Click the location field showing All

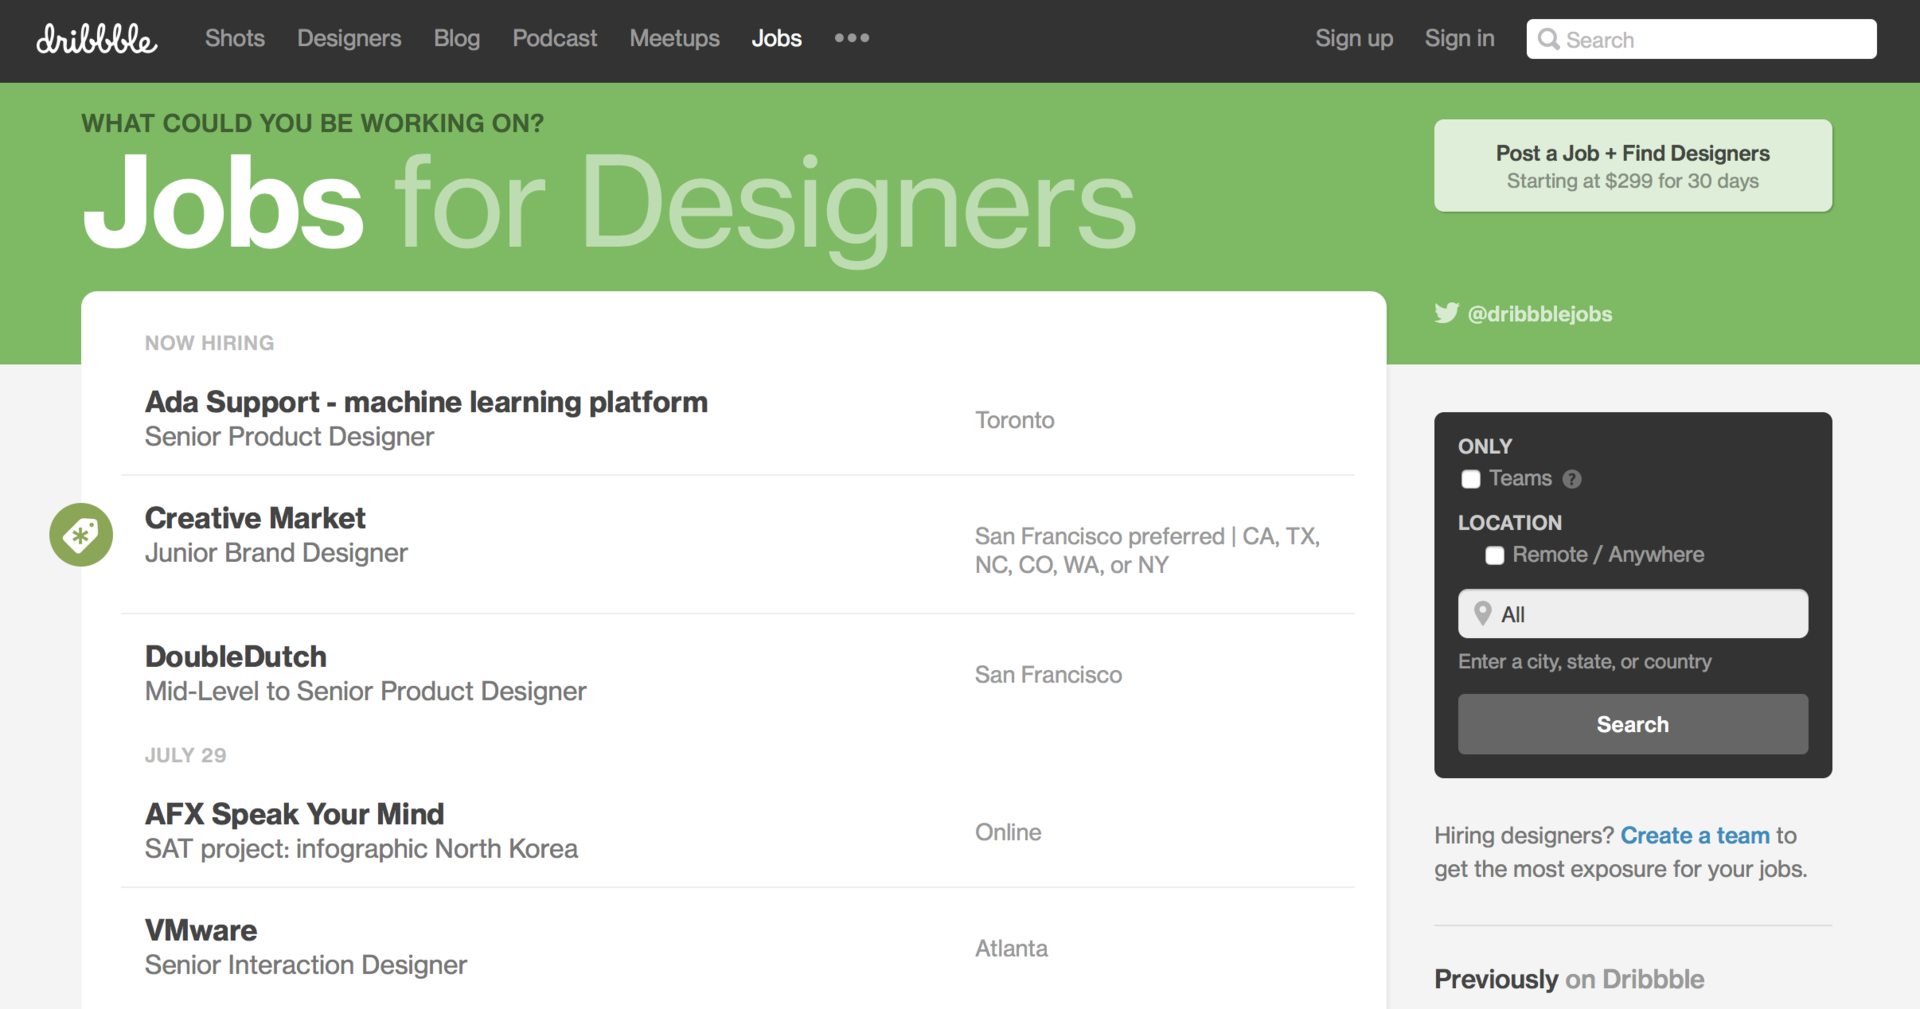[x=1633, y=614]
